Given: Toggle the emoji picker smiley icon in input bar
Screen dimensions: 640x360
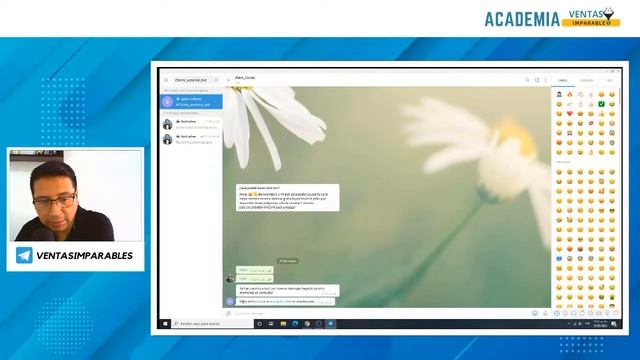Looking at the screenshot, I should point(534,313).
